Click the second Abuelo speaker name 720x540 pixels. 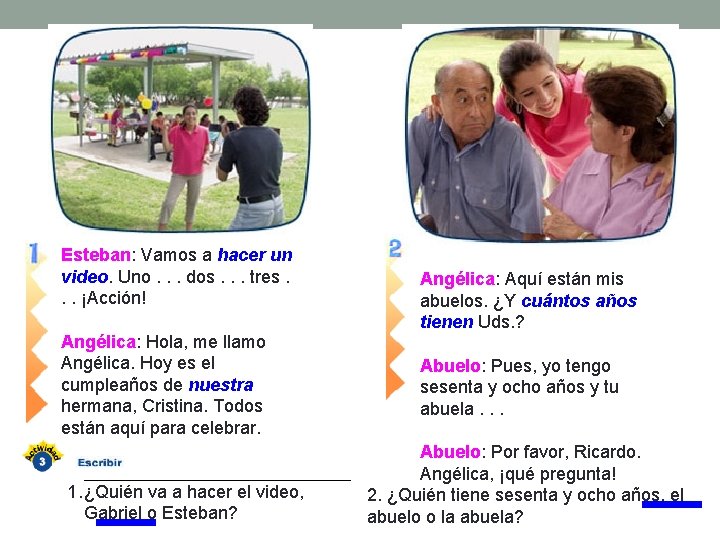(x=450, y=452)
